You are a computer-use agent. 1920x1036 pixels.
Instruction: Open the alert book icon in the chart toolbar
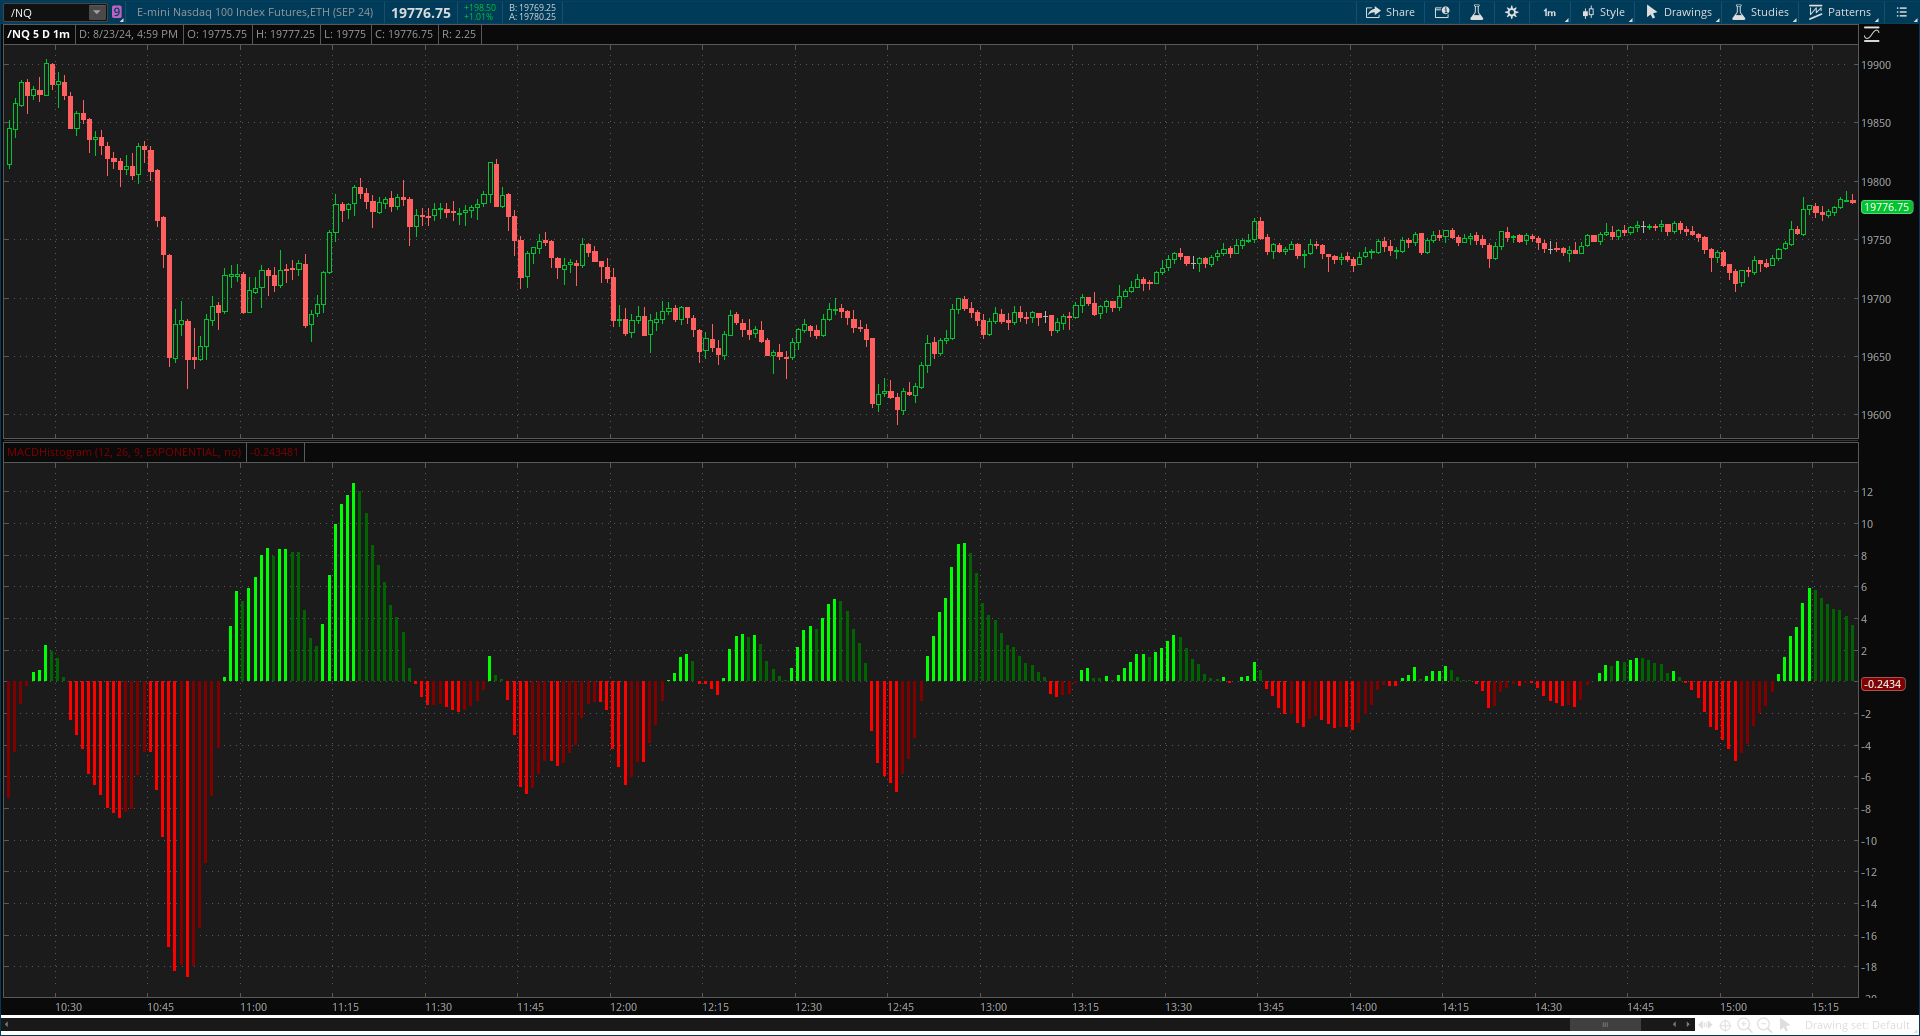point(1442,12)
